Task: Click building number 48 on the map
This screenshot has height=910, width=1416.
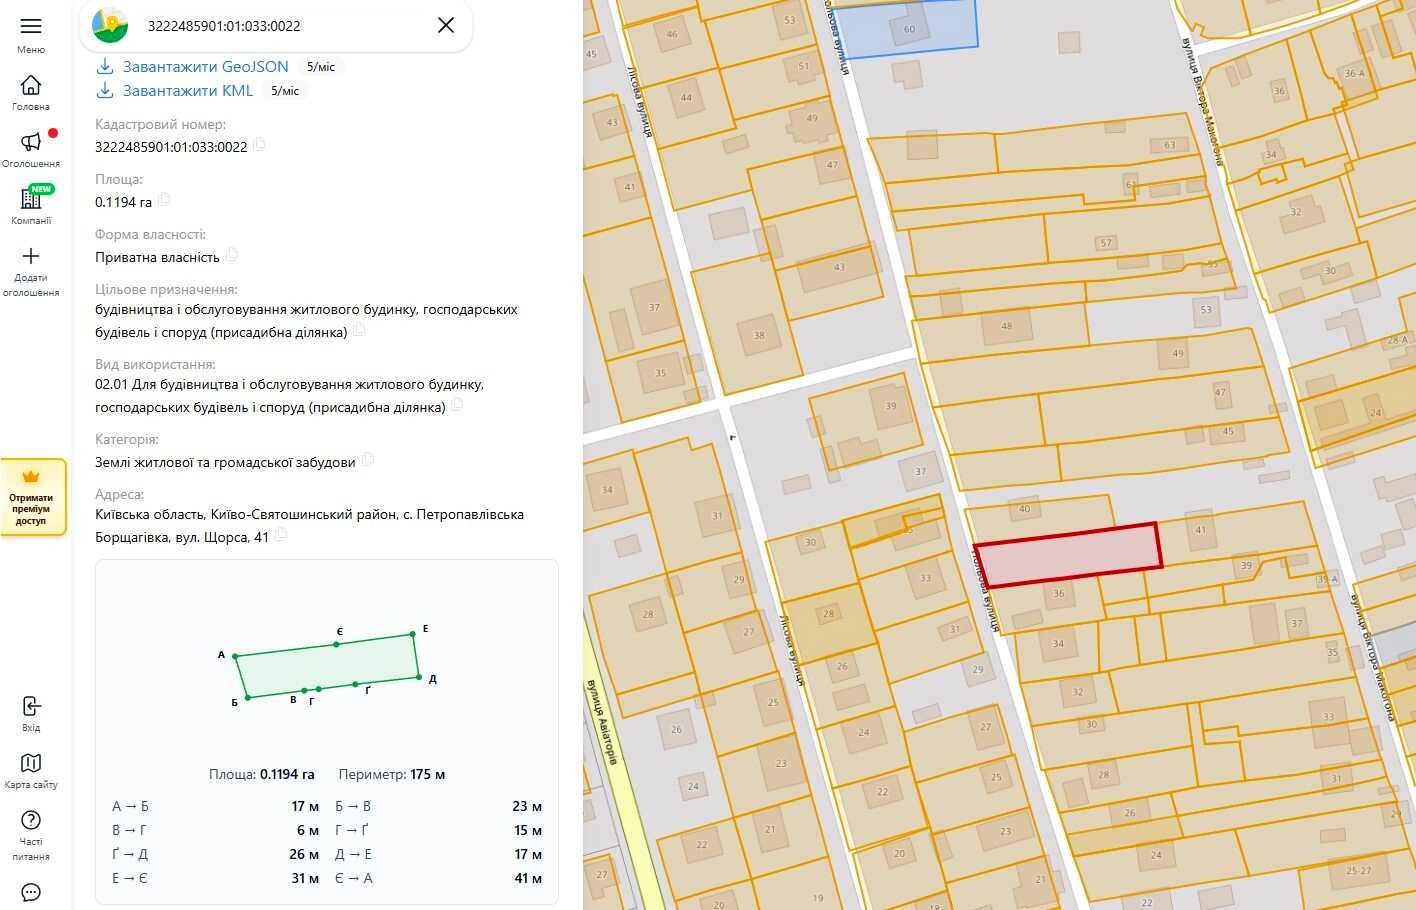Action: click(x=1006, y=326)
